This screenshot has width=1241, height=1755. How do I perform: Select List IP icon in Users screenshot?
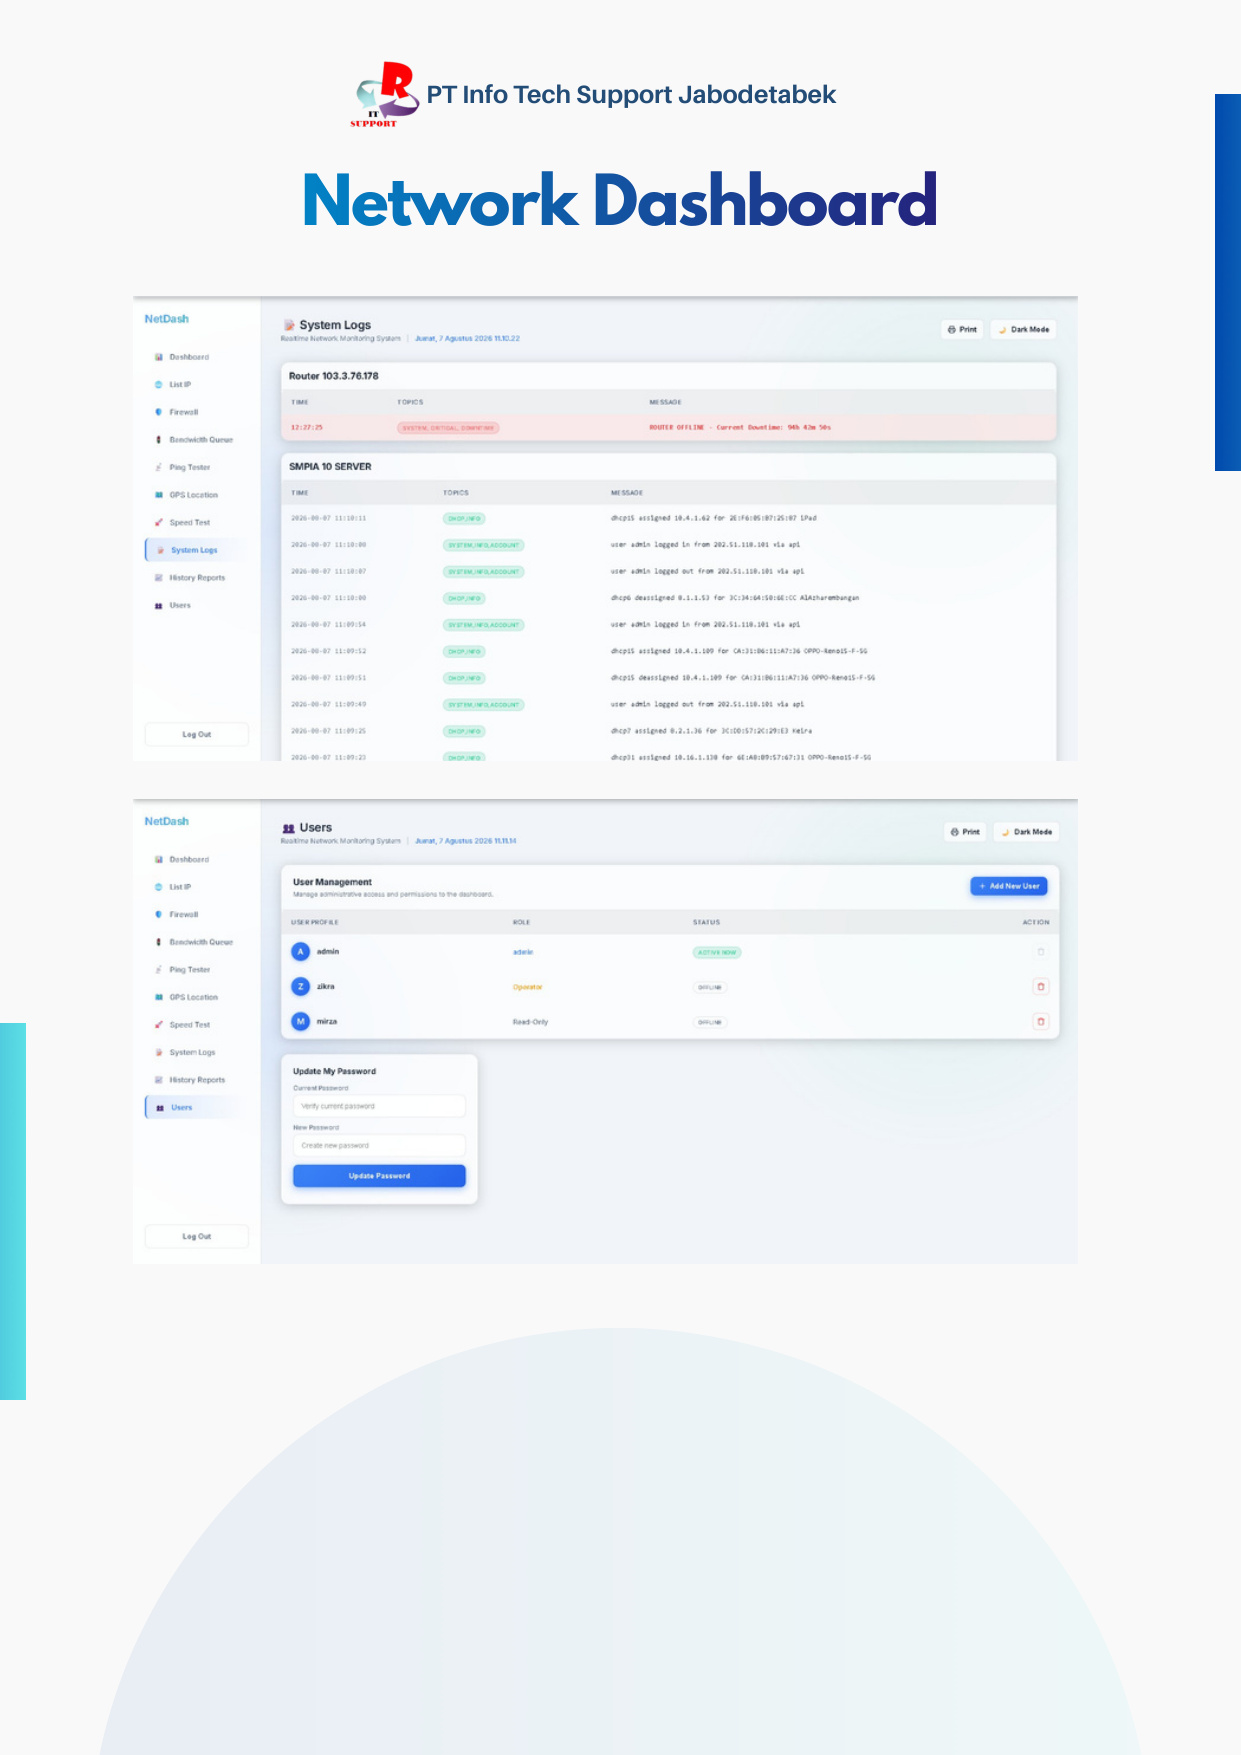coord(159,887)
